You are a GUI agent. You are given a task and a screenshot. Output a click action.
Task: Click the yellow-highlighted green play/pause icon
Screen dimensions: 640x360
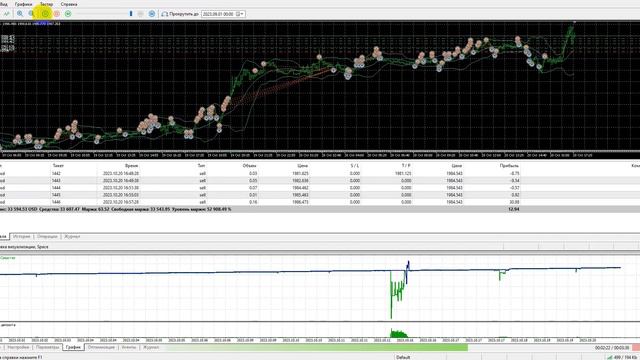click(x=45, y=14)
